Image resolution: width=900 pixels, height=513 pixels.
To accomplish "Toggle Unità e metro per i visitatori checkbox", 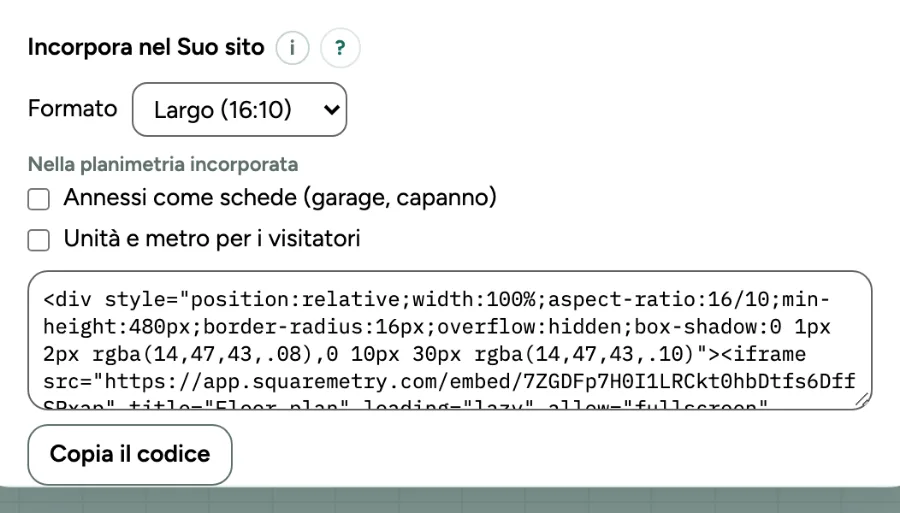I will coord(38,240).
